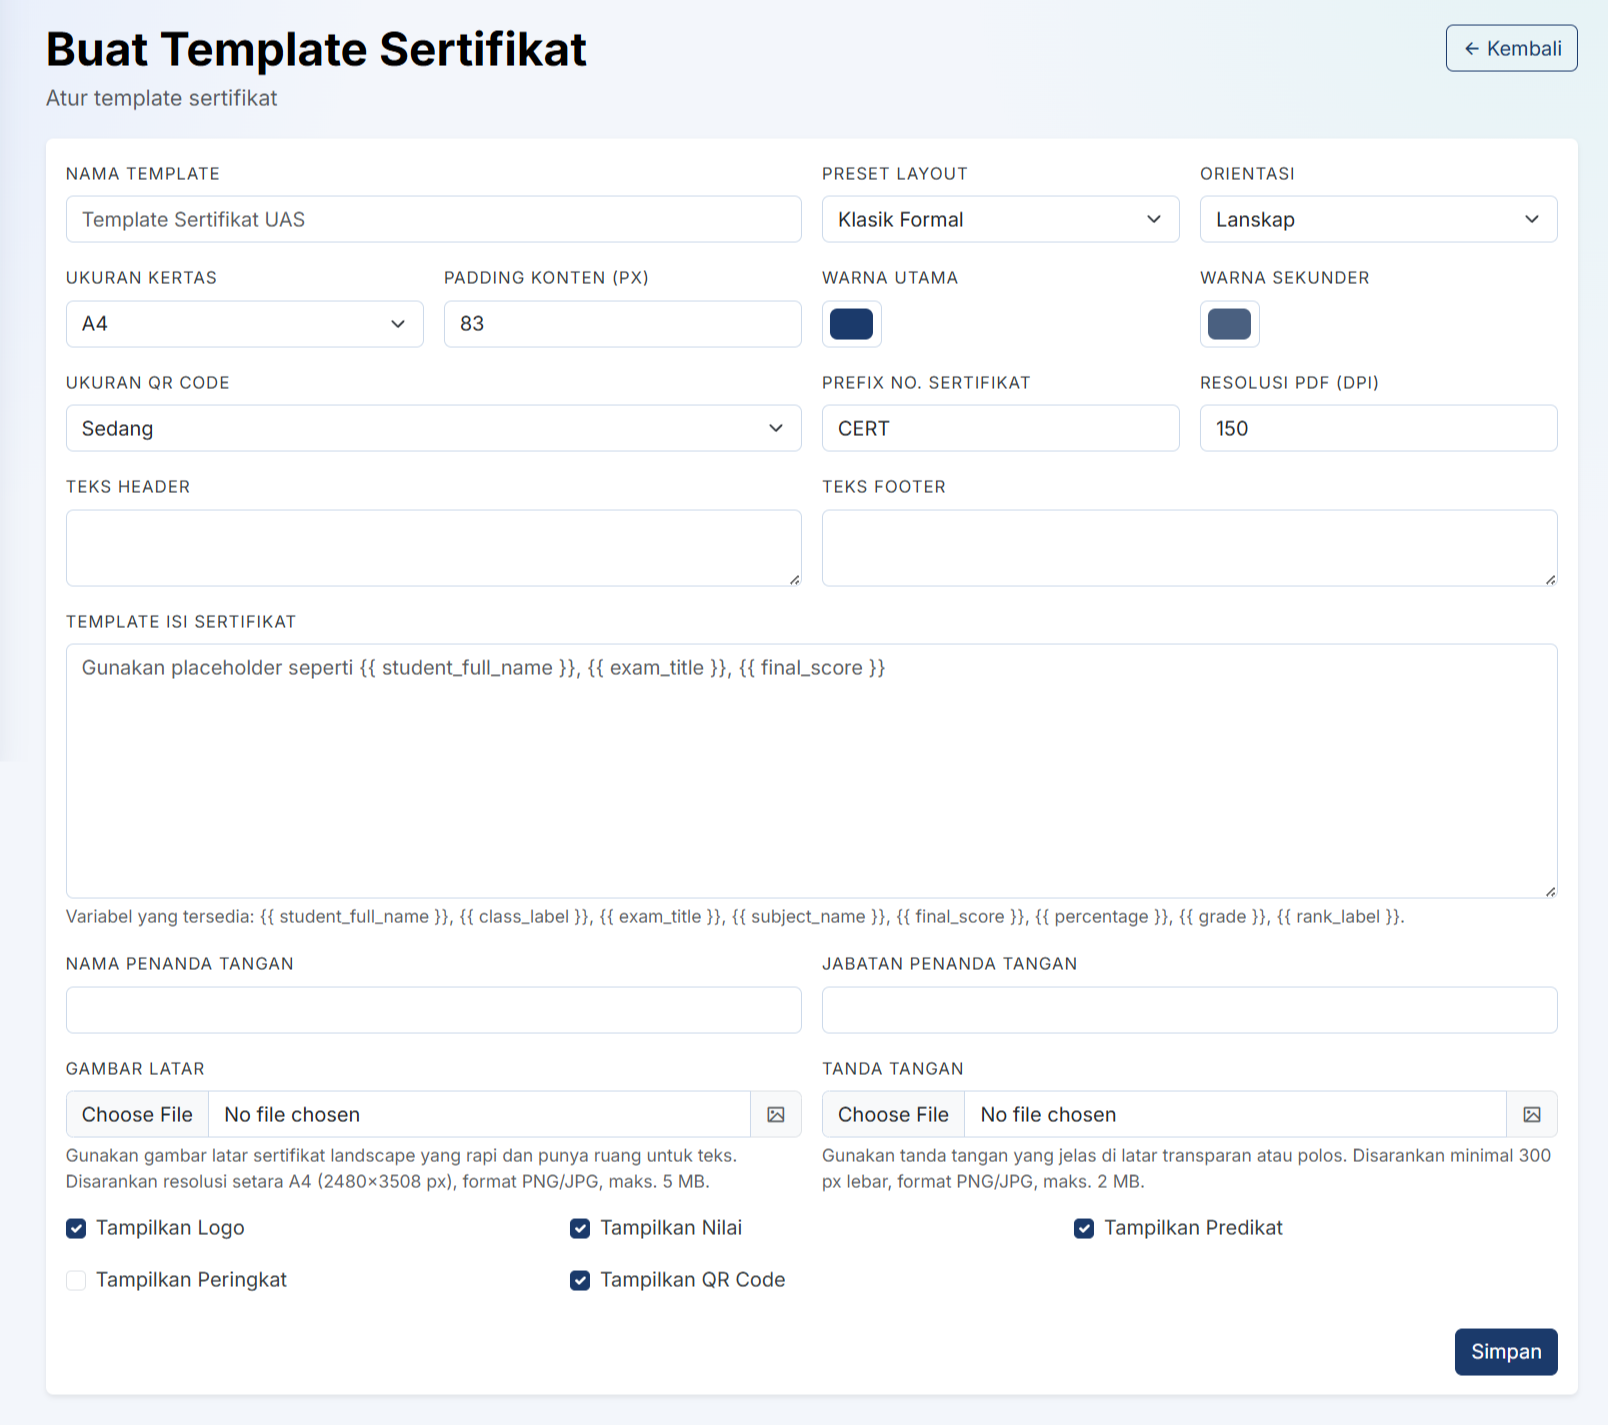Viewport: 1608px width, 1425px height.
Task: Click the chevron arrow in Ukuran Kertas
Action: point(398,324)
